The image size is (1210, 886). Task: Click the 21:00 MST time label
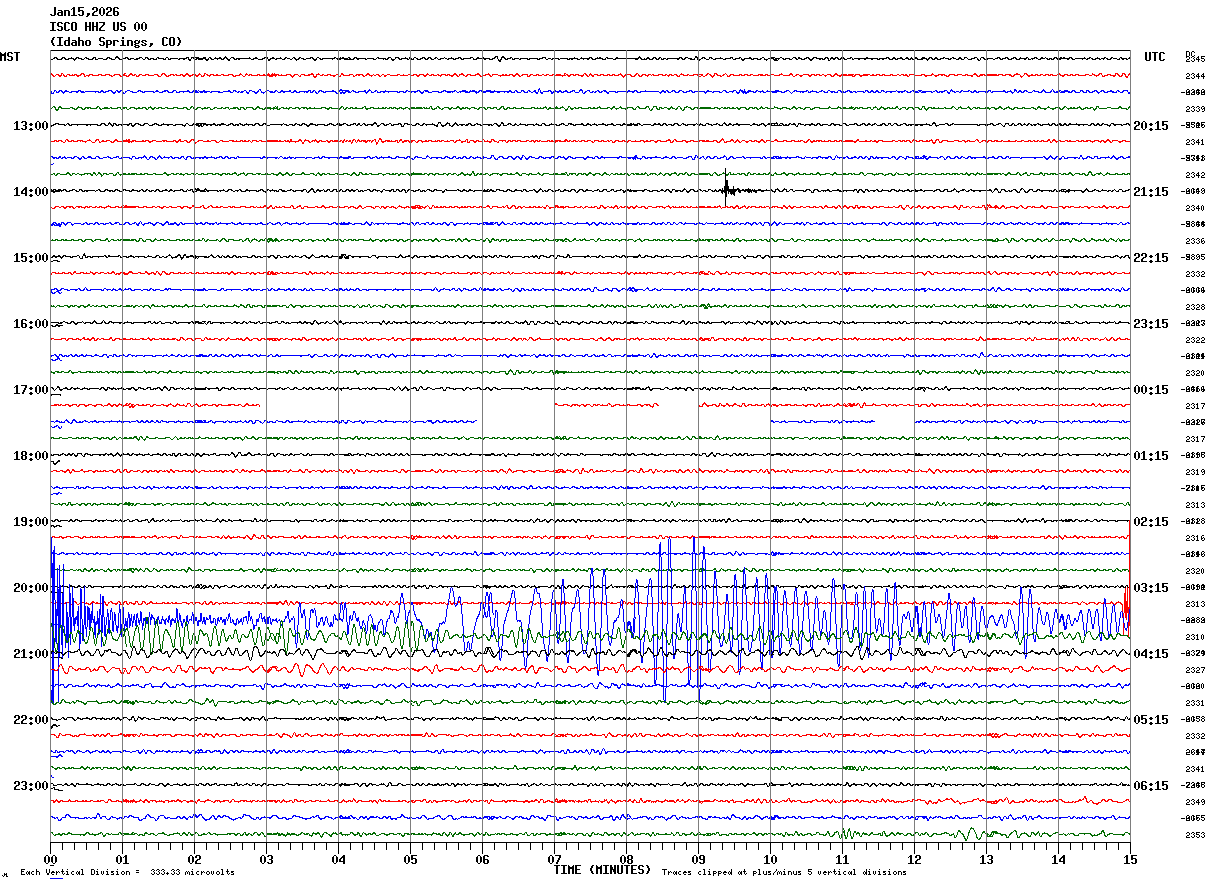30,654
